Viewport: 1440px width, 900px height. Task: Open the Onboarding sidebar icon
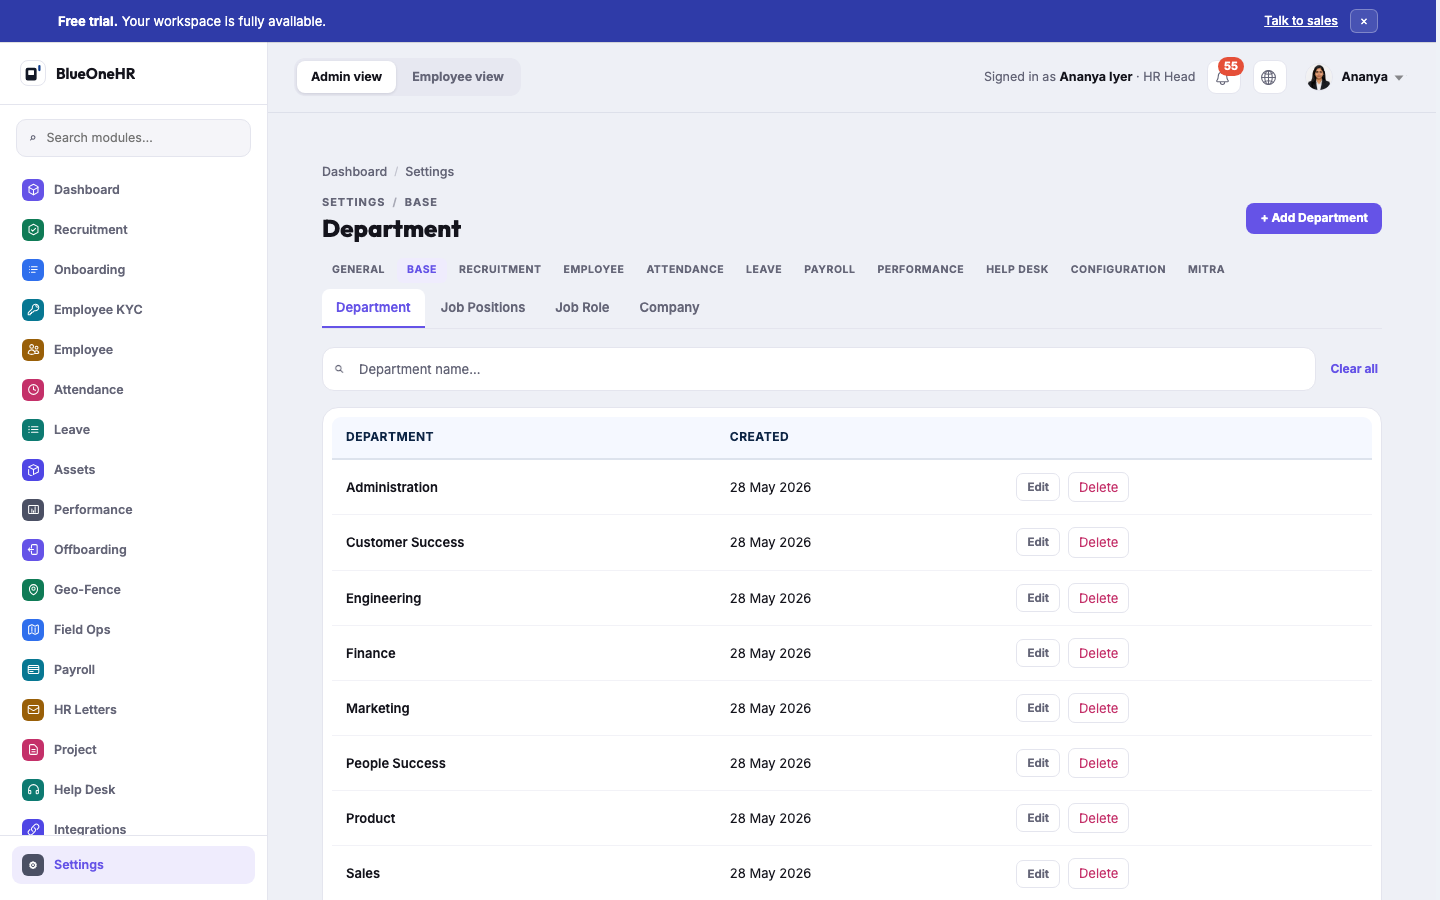(x=33, y=269)
